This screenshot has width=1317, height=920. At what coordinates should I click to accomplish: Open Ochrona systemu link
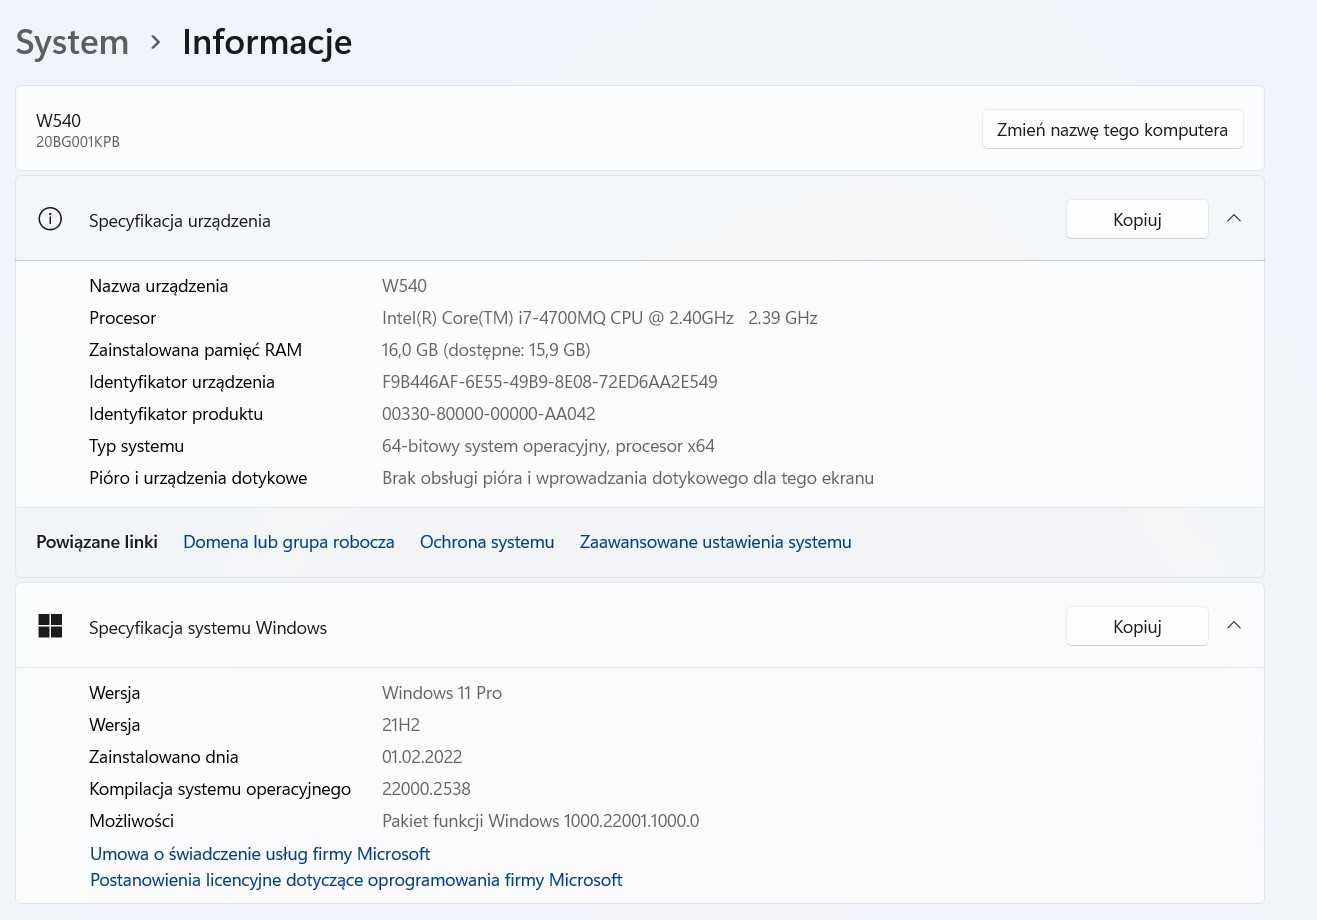tap(487, 542)
